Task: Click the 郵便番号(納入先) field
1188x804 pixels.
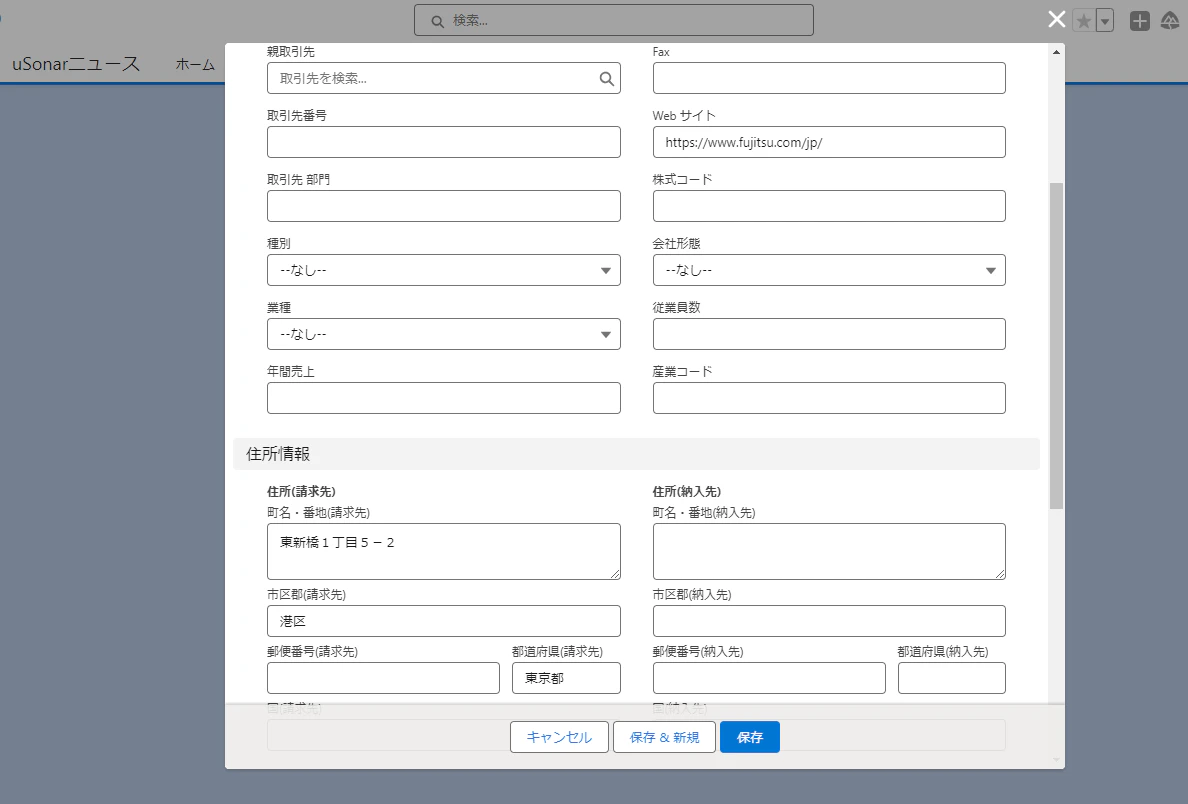Action: coord(769,678)
